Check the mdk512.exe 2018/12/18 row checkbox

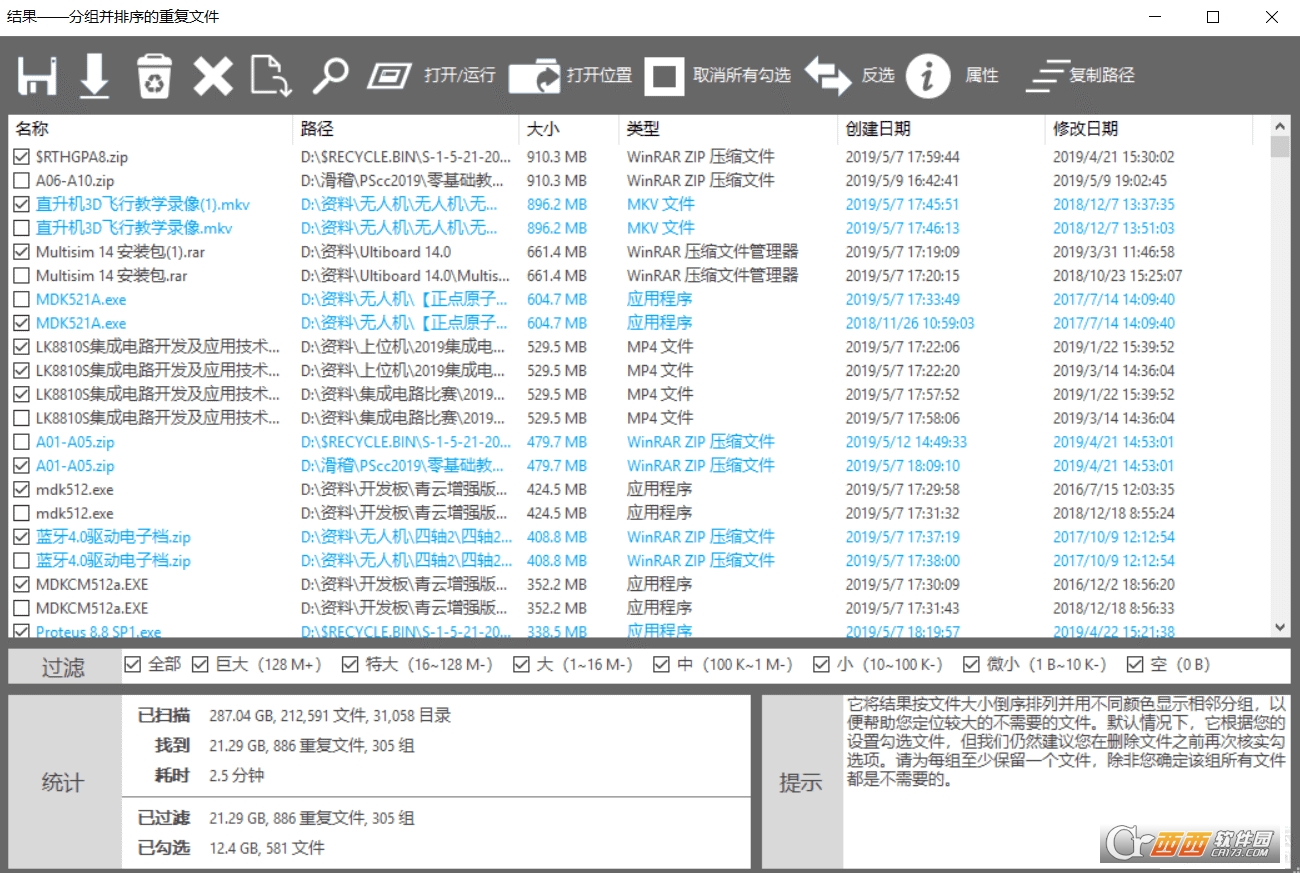(x=21, y=513)
